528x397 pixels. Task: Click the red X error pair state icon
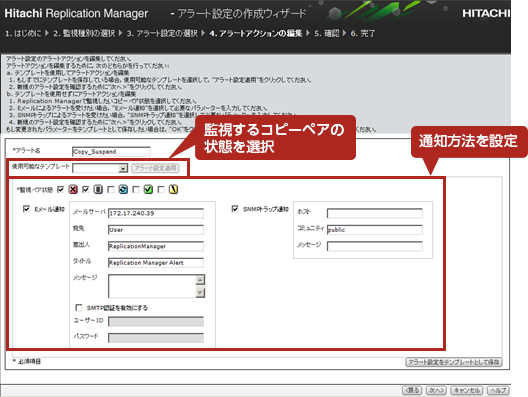point(73,190)
